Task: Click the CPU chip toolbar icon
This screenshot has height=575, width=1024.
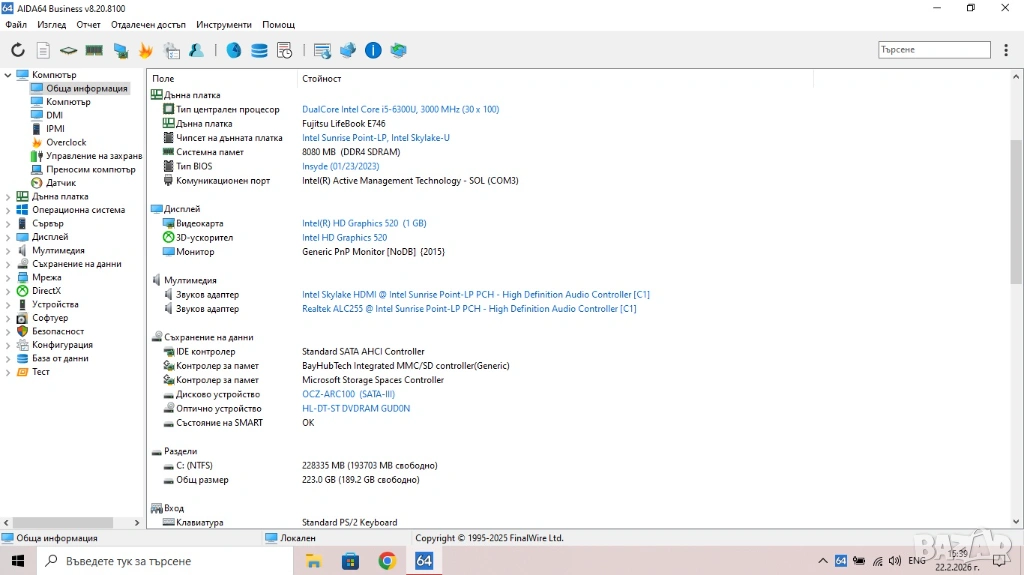Action: [x=68, y=50]
